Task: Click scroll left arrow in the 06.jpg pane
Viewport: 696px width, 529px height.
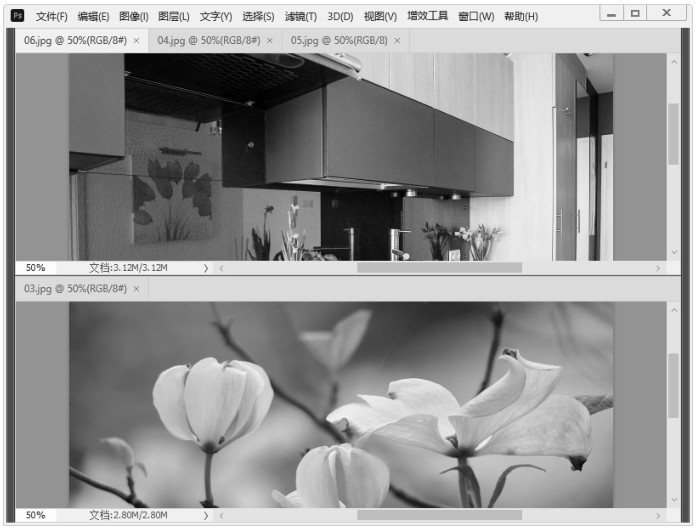Action: pos(221,268)
